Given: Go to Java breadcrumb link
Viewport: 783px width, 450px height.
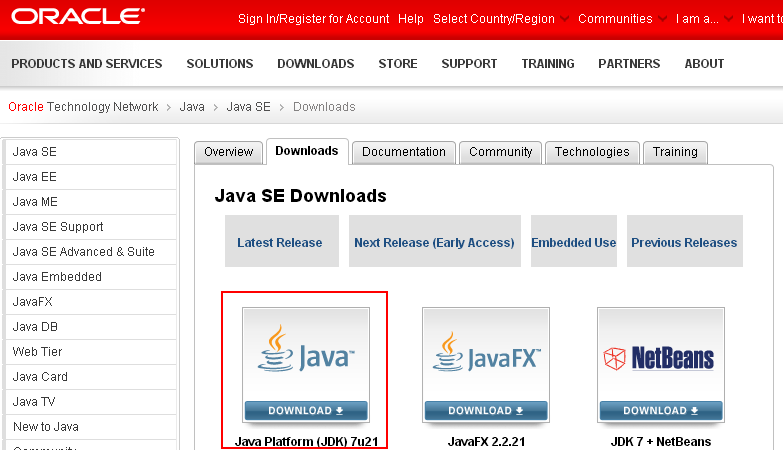Looking at the screenshot, I should 192,107.
